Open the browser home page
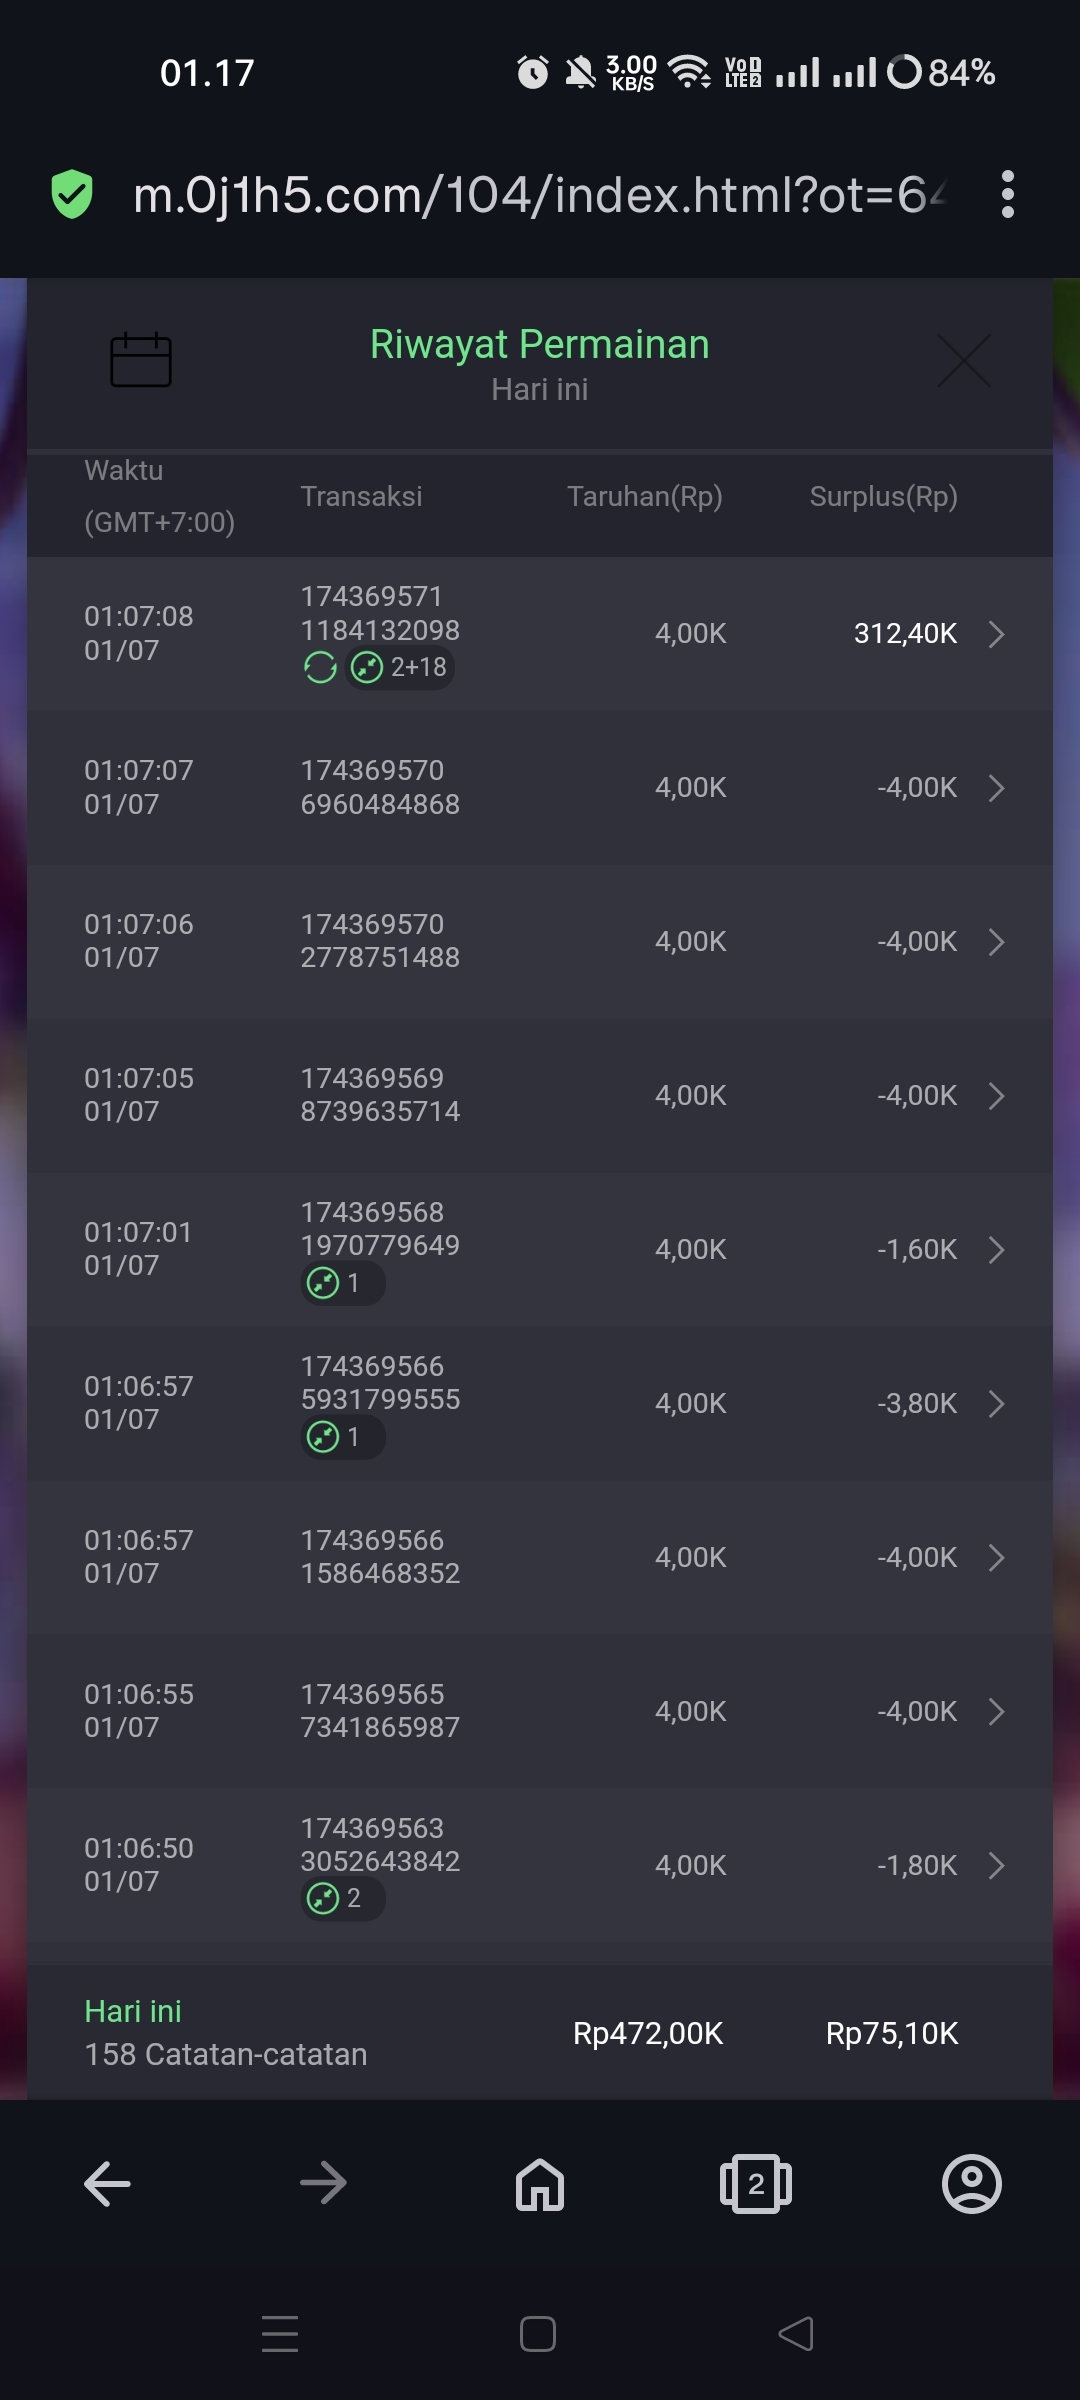 (540, 2183)
